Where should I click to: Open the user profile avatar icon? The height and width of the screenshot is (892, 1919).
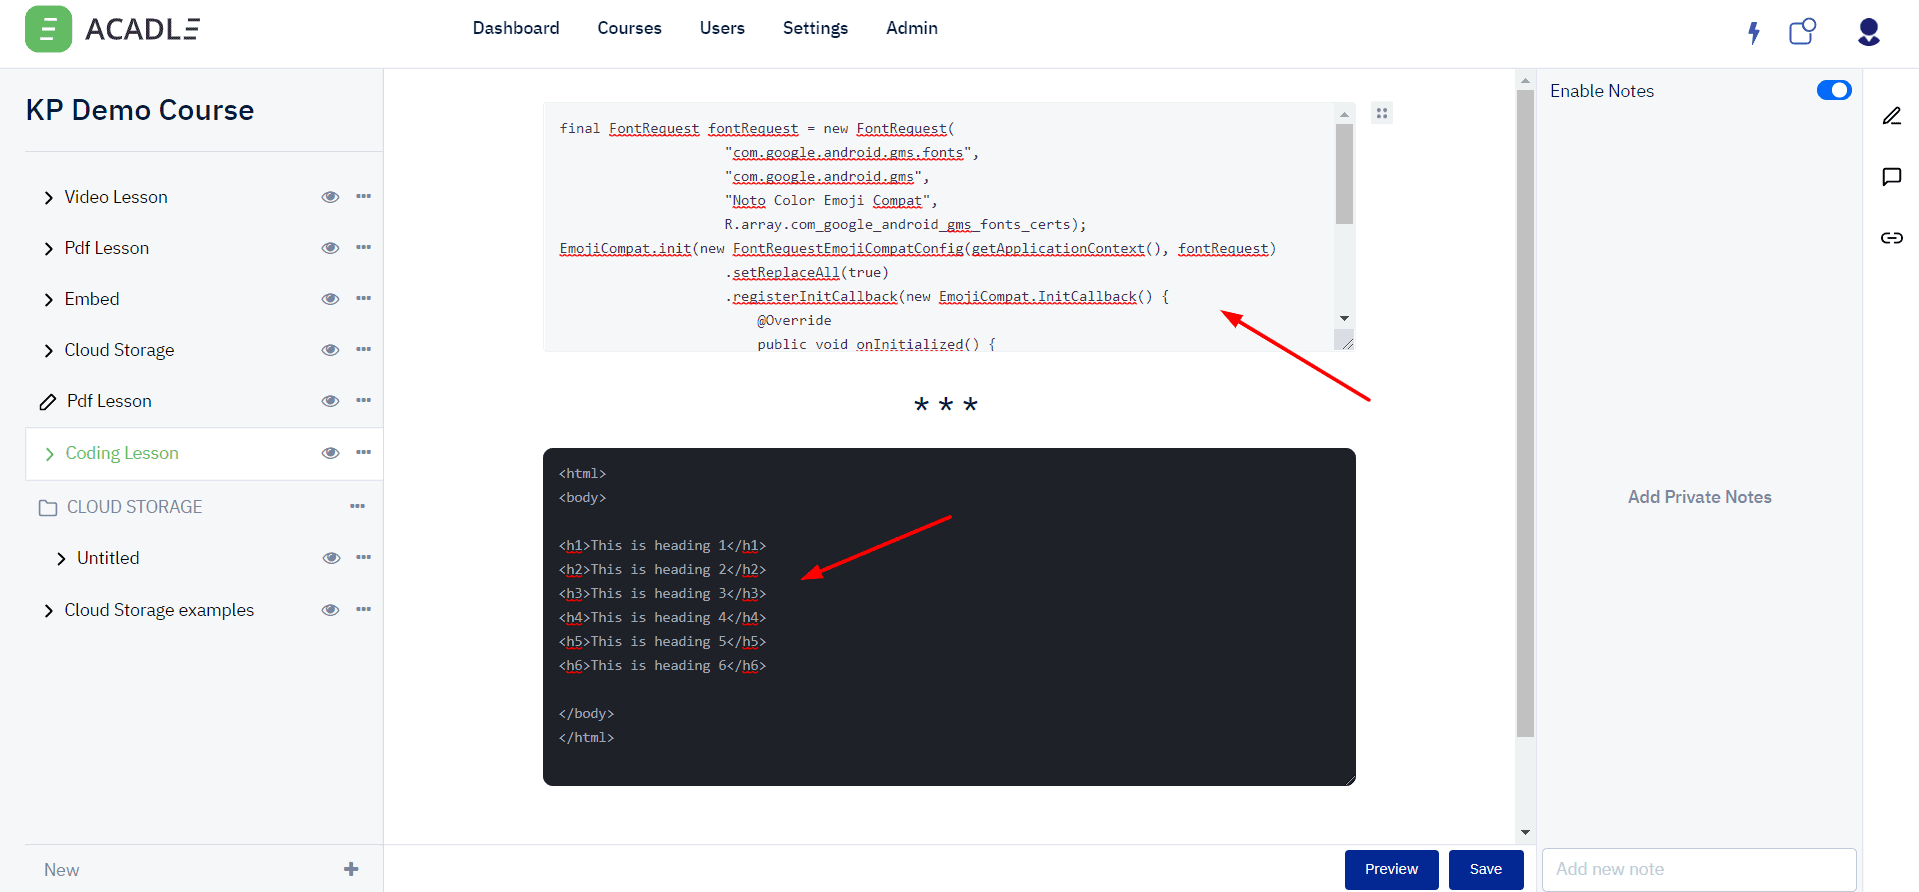coord(1868,32)
